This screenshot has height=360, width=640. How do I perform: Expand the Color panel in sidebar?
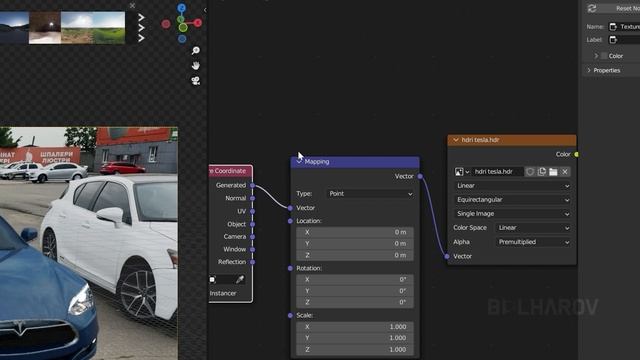tap(596, 56)
